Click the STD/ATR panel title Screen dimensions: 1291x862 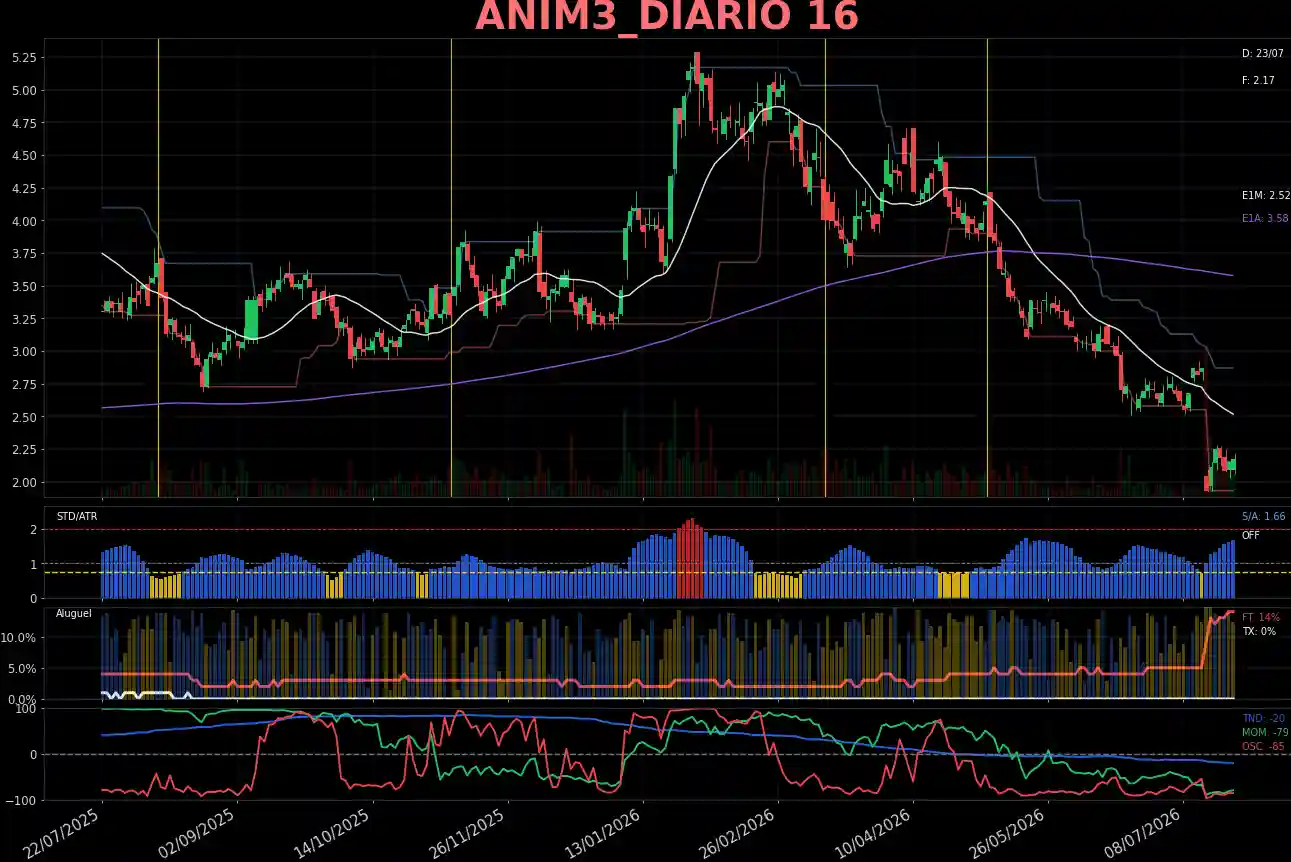point(77,516)
